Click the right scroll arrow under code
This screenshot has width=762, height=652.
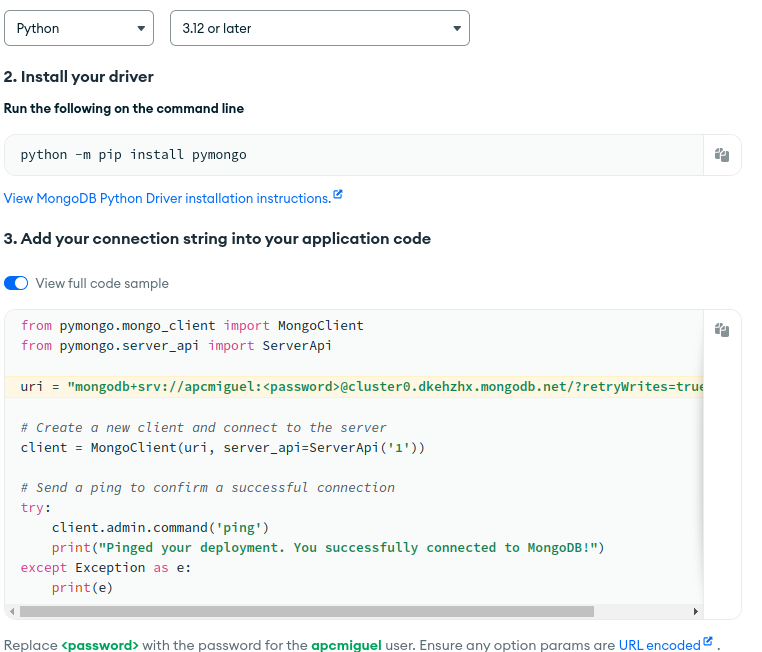pos(695,611)
